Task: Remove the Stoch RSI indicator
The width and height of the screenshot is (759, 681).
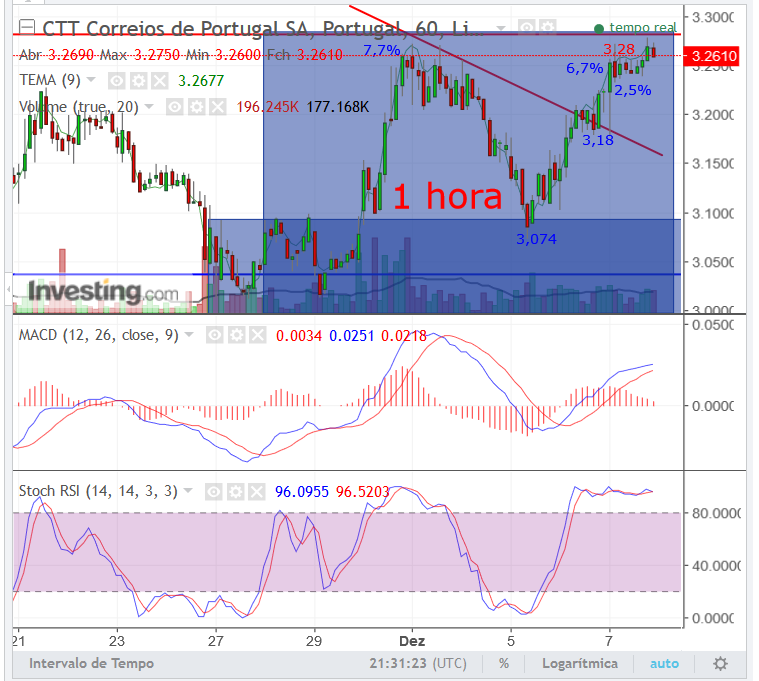Action: (x=257, y=492)
